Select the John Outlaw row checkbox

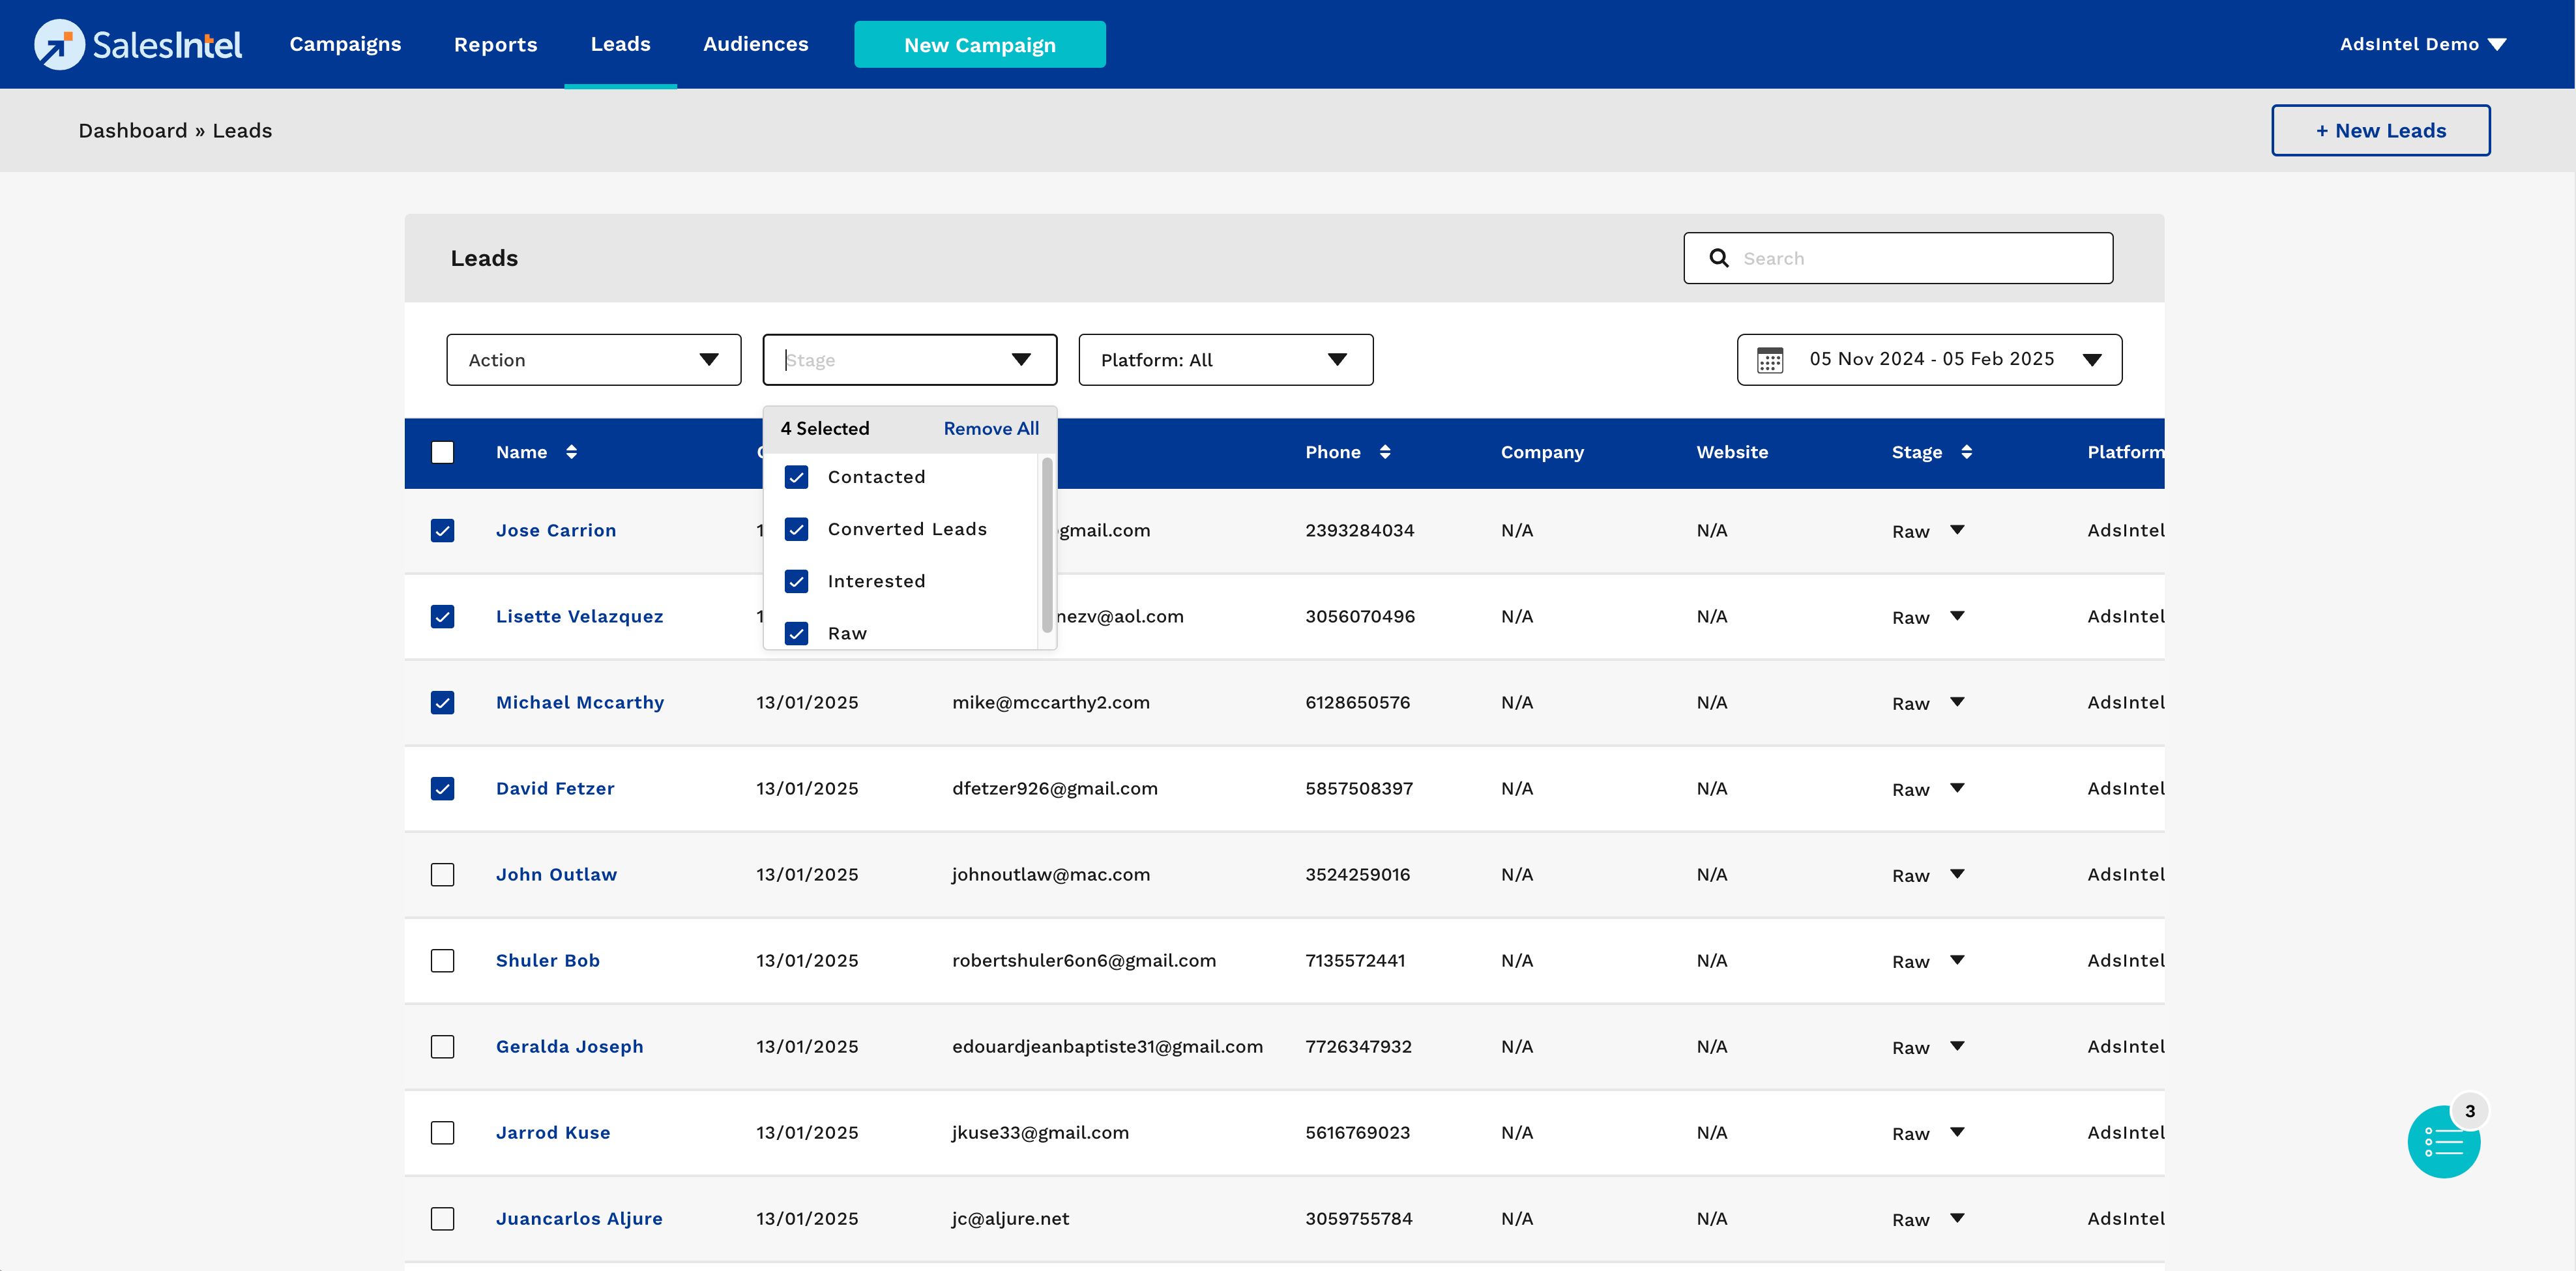pyautogui.click(x=442, y=874)
